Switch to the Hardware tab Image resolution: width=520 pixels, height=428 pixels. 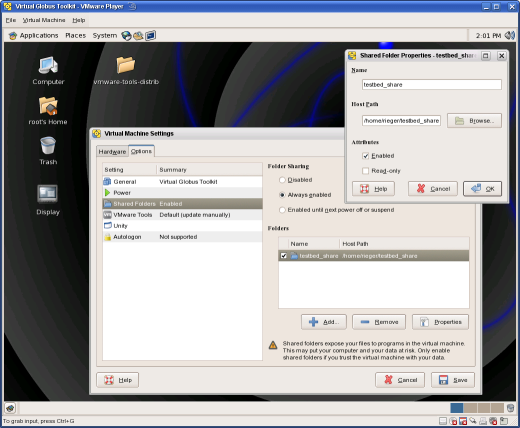pyautogui.click(x=112, y=152)
